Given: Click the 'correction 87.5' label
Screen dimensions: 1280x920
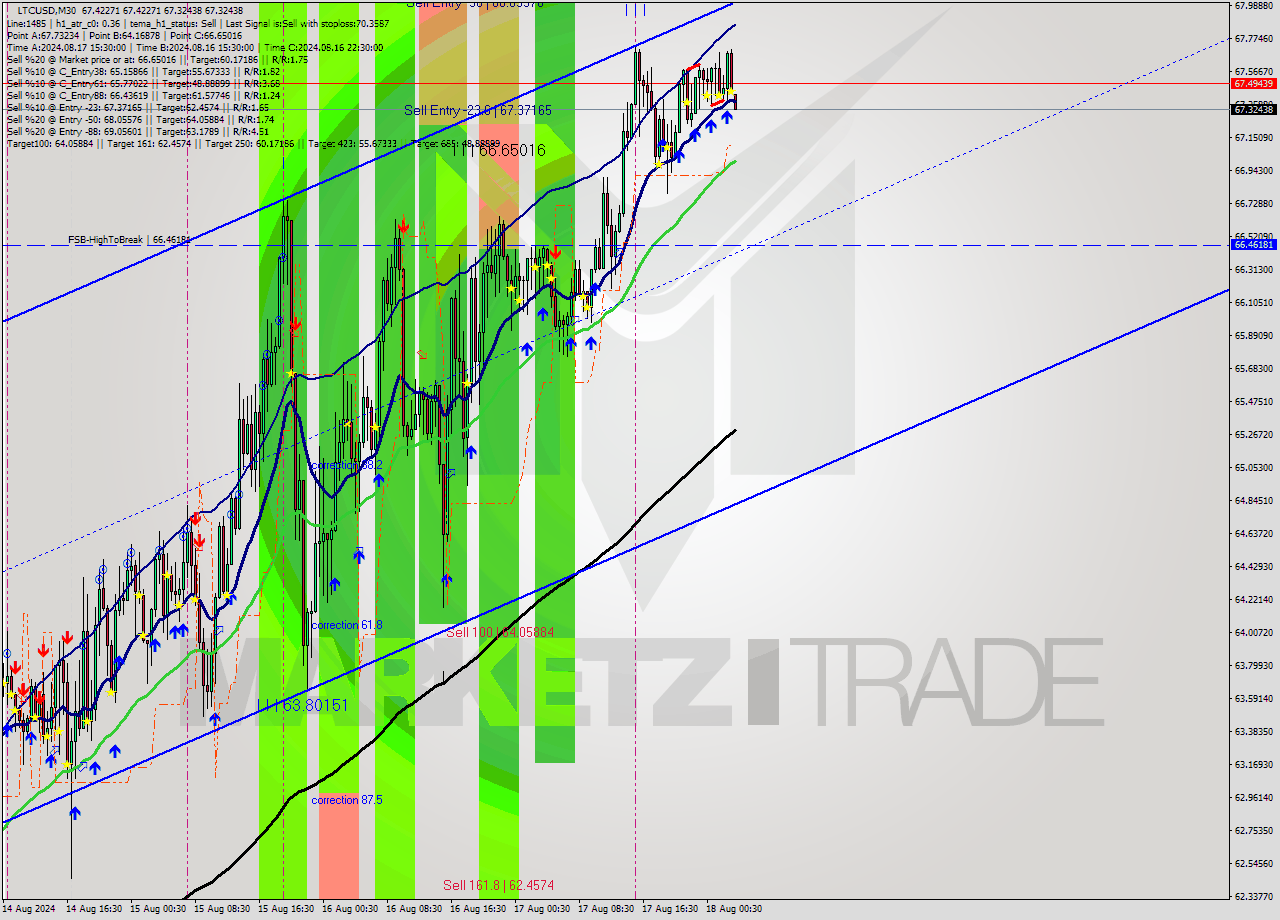Looking at the screenshot, I should click(347, 800).
